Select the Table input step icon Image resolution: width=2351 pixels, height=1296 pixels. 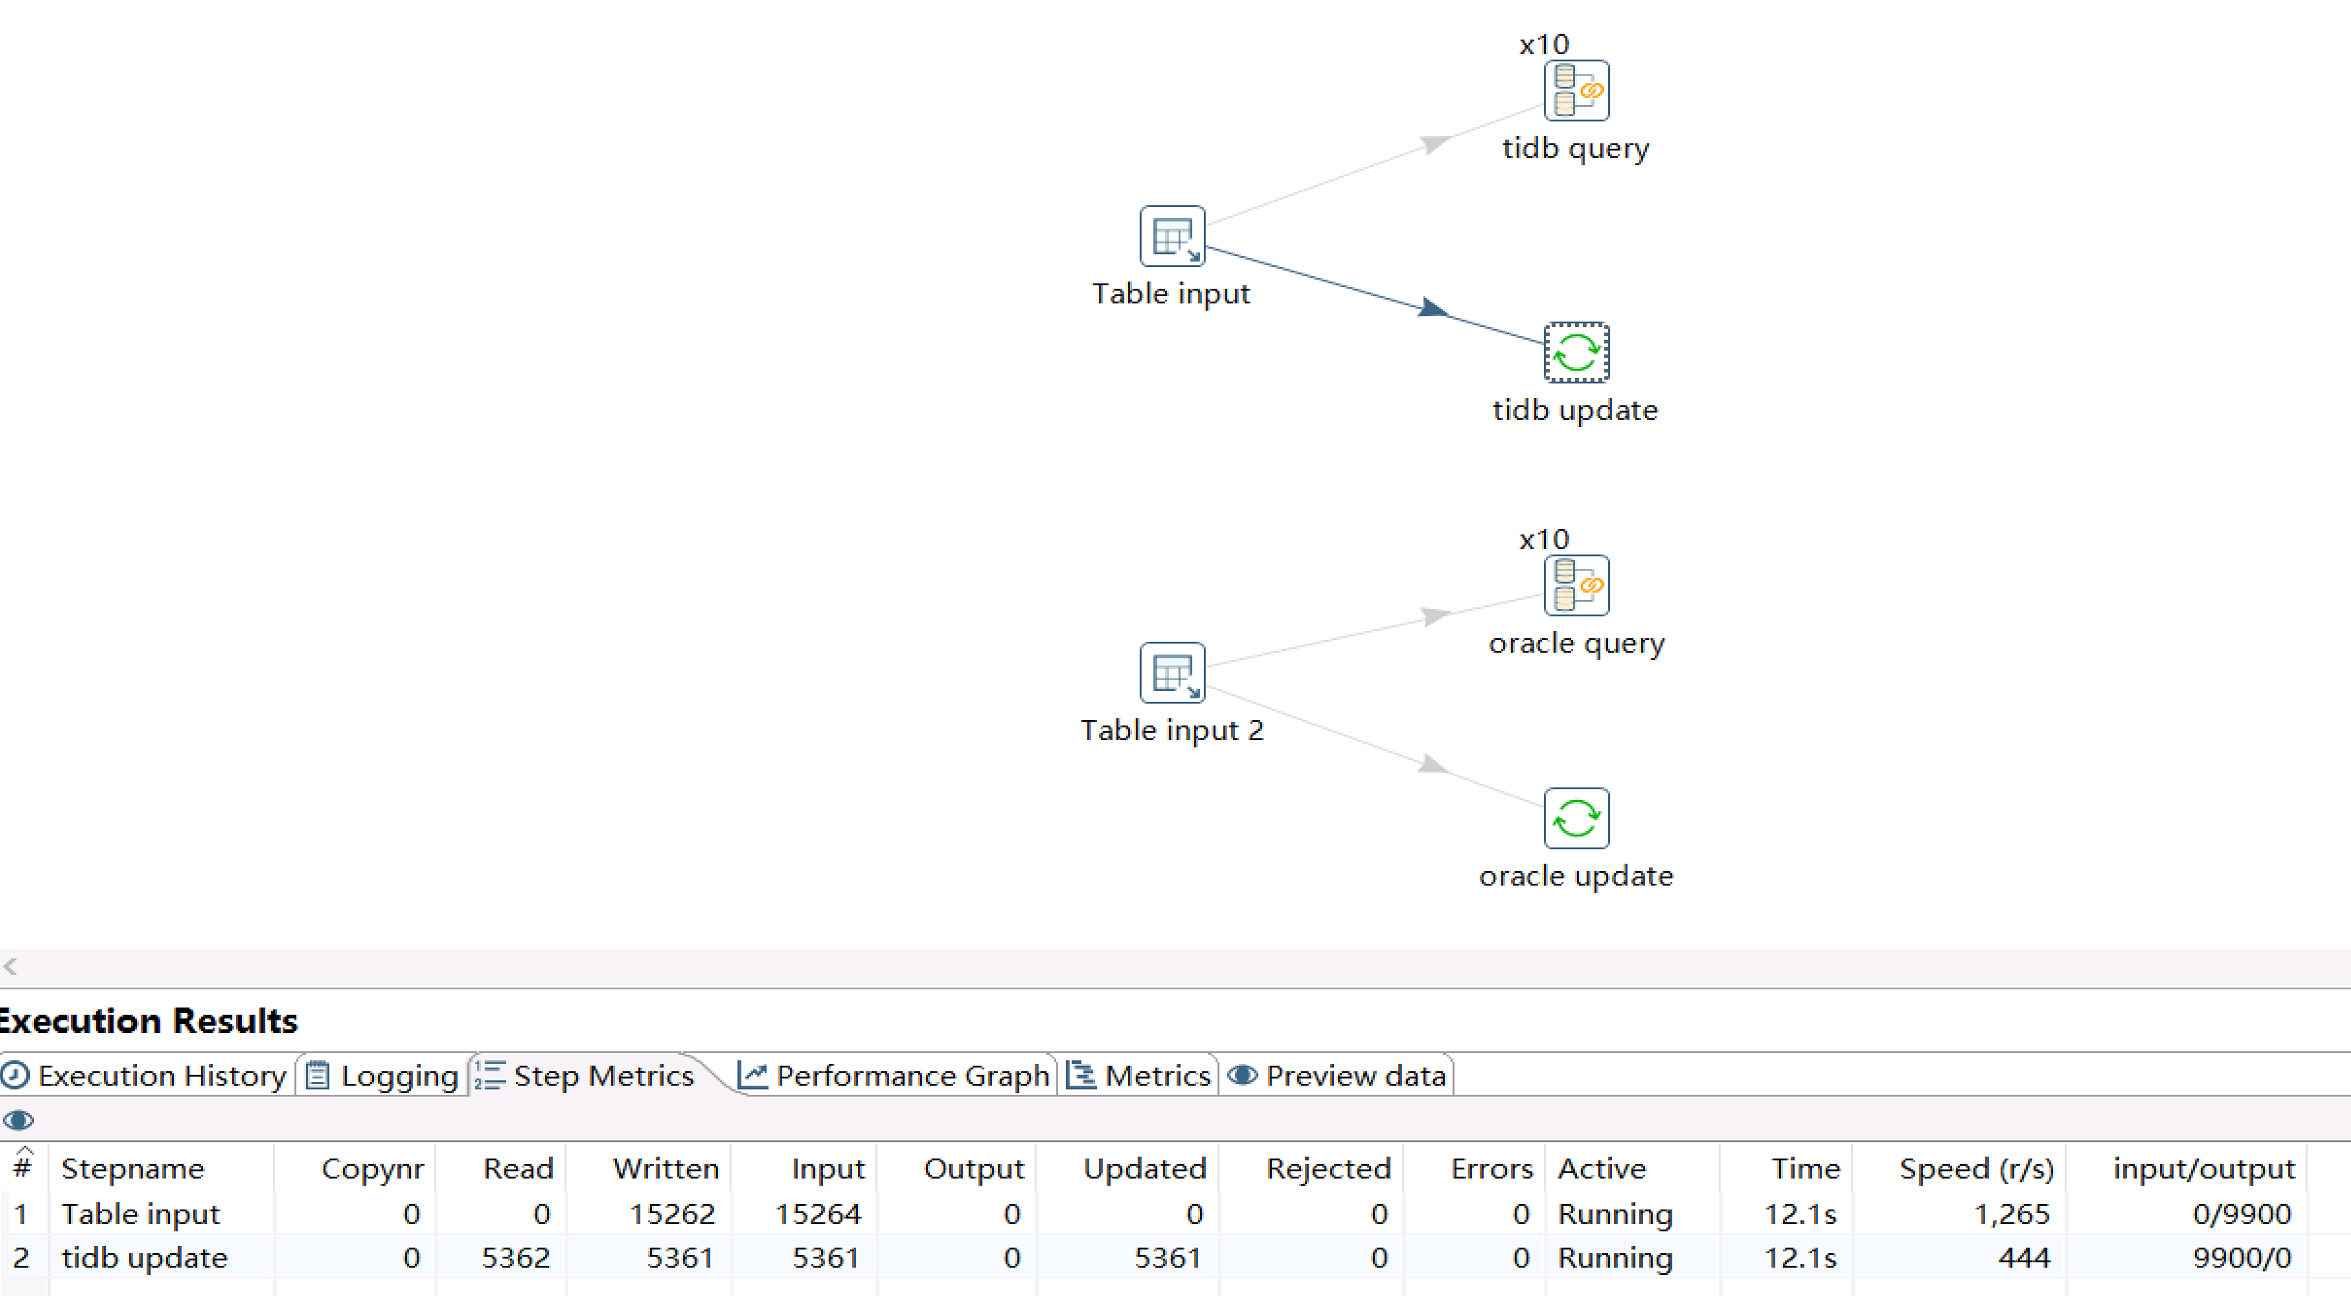1172,237
